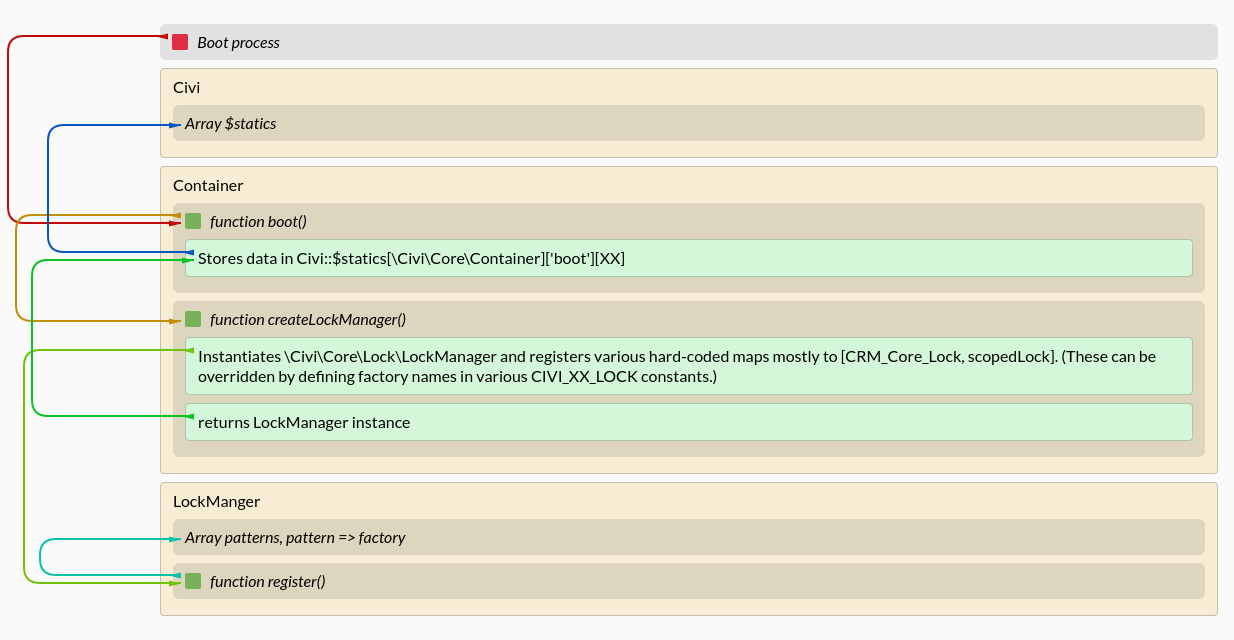Click the red square icon beside Boot process
Screen dimensions: 1234x640
click(180, 42)
